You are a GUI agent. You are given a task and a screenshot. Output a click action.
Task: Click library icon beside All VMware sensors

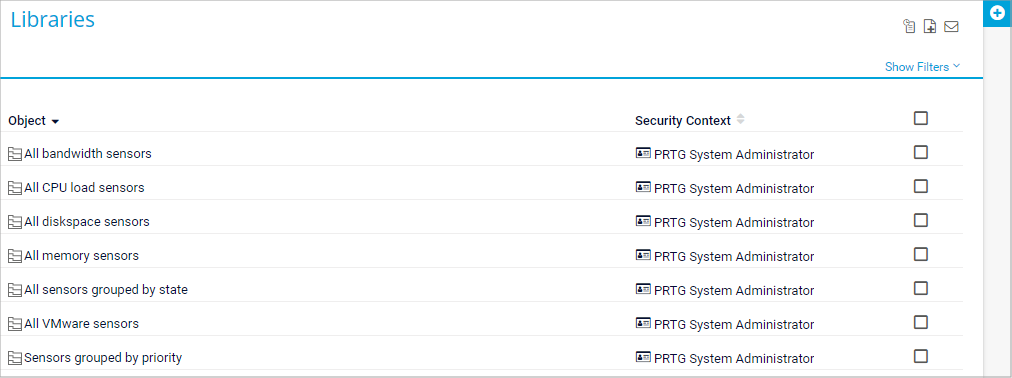(x=15, y=324)
